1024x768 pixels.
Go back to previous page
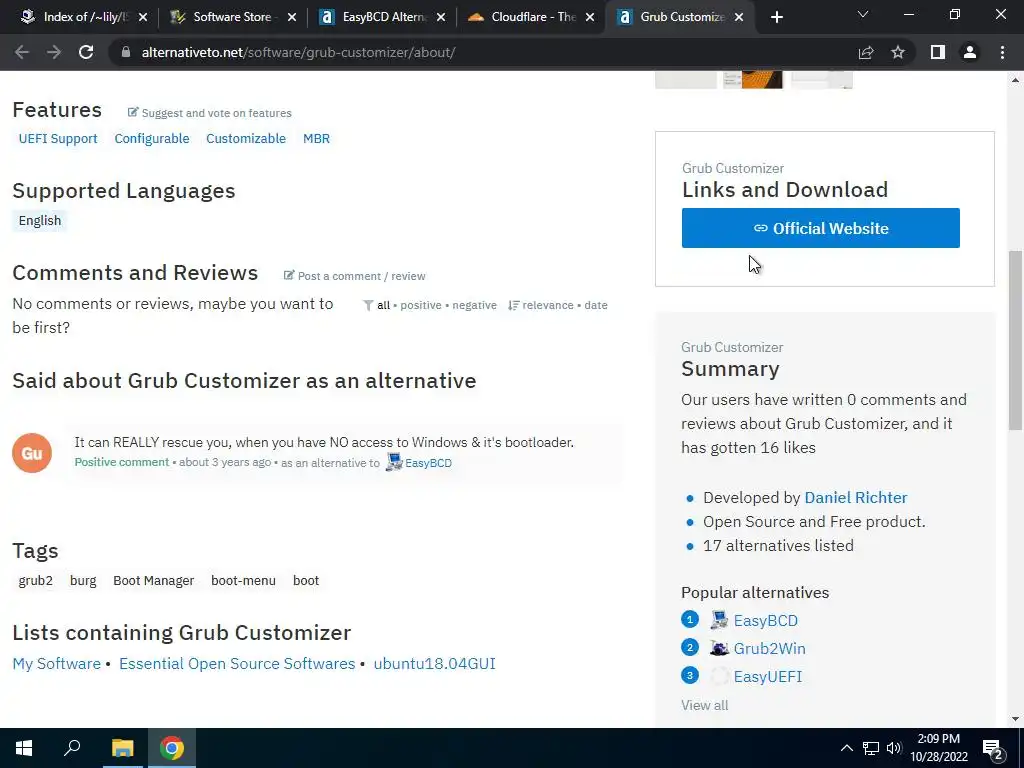22,52
